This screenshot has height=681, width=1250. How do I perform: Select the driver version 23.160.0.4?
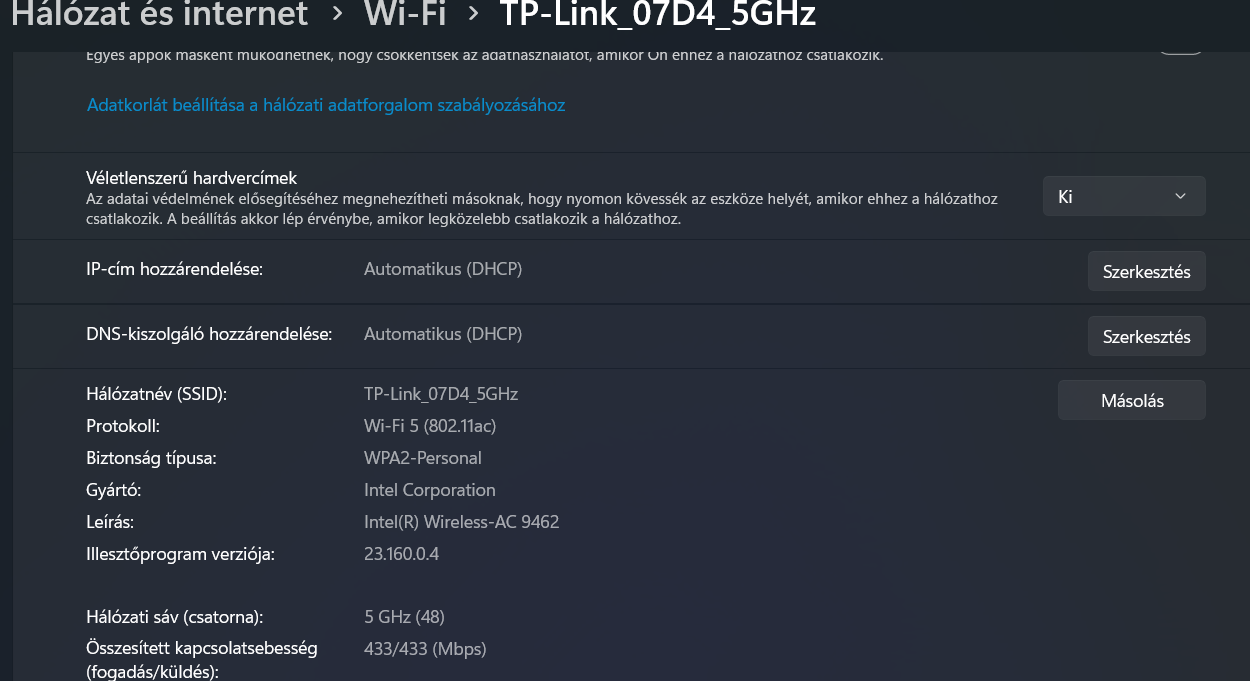(x=401, y=554)
